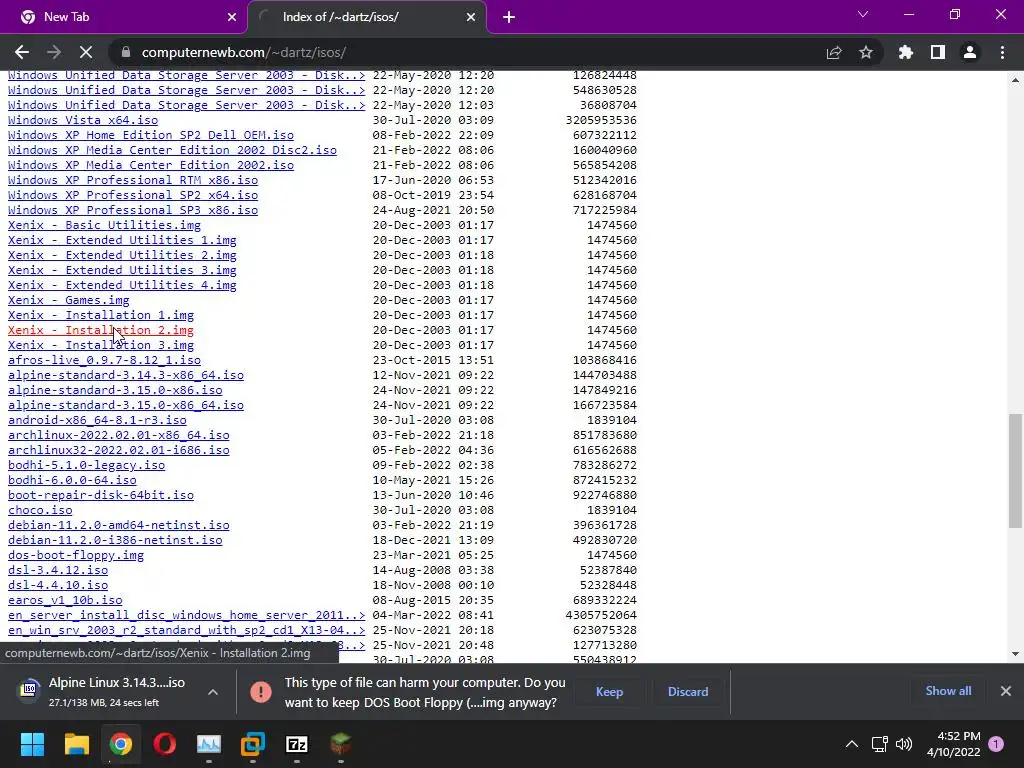
Task: Launch Opera from the taskbar
Action: pos(165,744)
